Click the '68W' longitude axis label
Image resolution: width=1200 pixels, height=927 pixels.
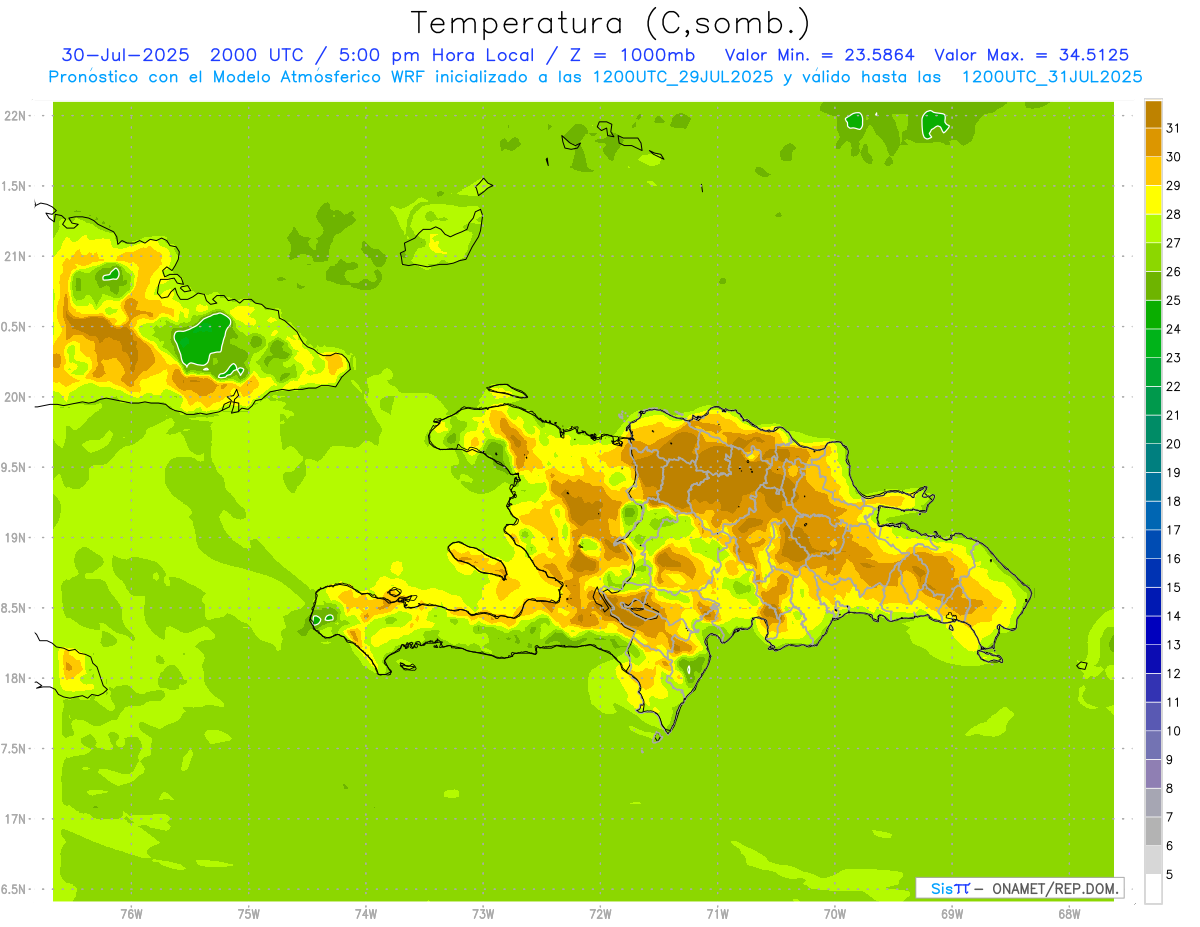[x=1069, y=914]
